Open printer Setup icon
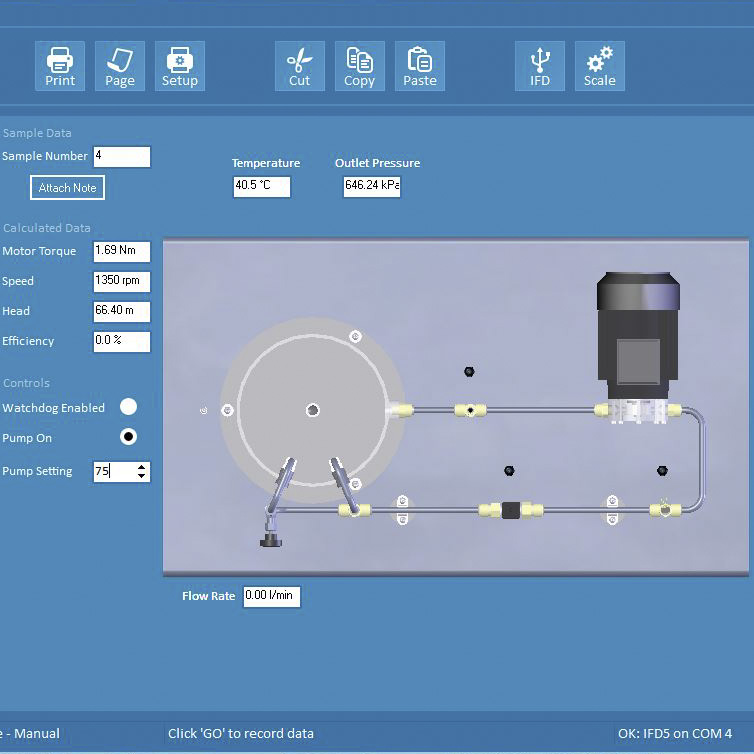This screenshot has height=754, width=754. tap(180, 66)
